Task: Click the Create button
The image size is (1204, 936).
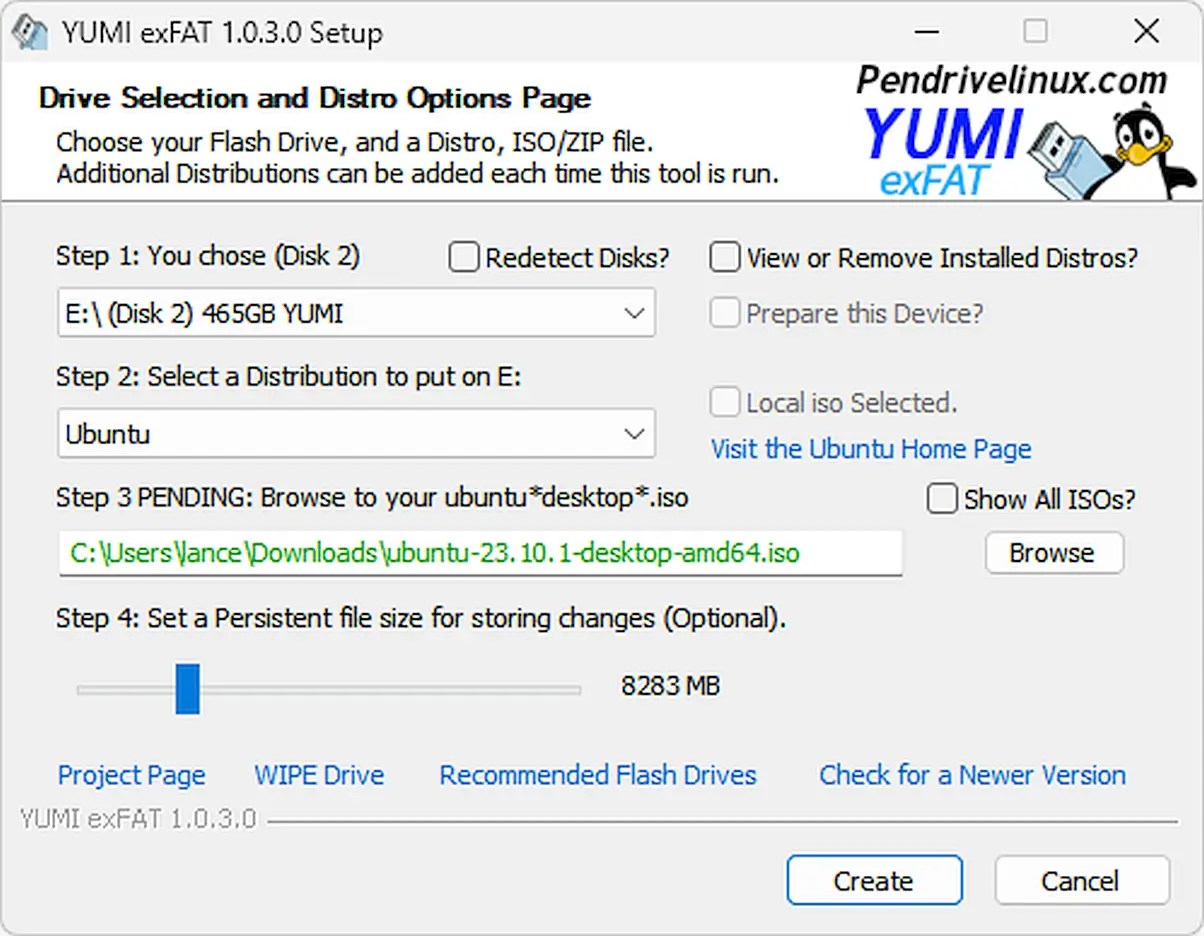Action: tap(874, 881)
